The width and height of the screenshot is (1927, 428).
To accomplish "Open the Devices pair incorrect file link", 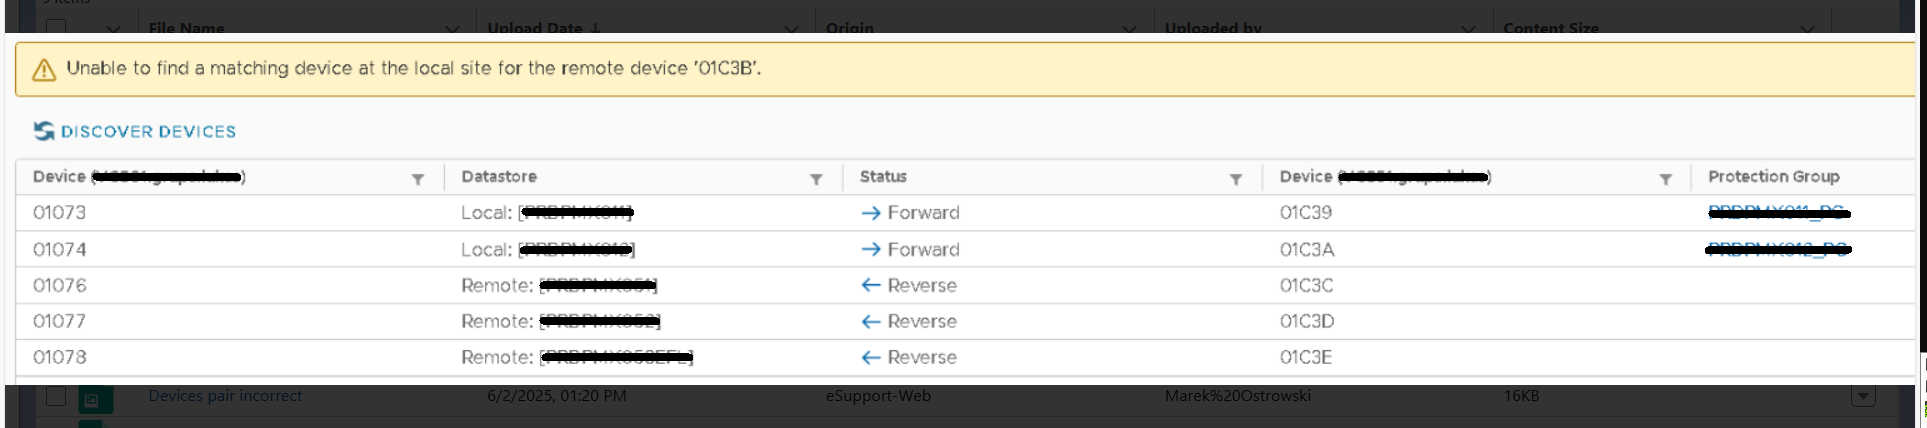I will (225, 396).
